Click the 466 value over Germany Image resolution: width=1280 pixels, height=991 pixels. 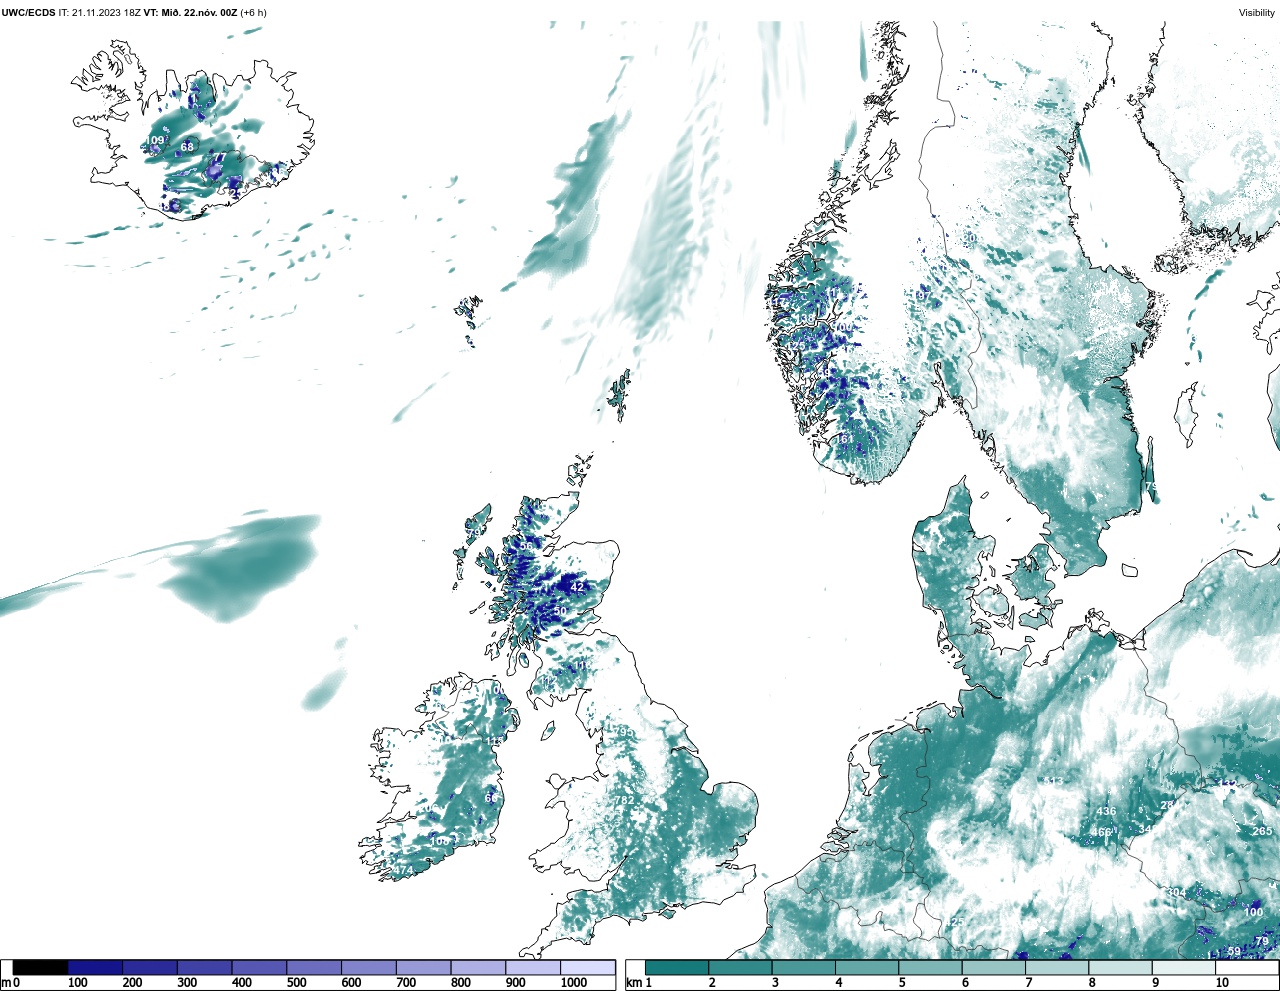[1101, 832]
